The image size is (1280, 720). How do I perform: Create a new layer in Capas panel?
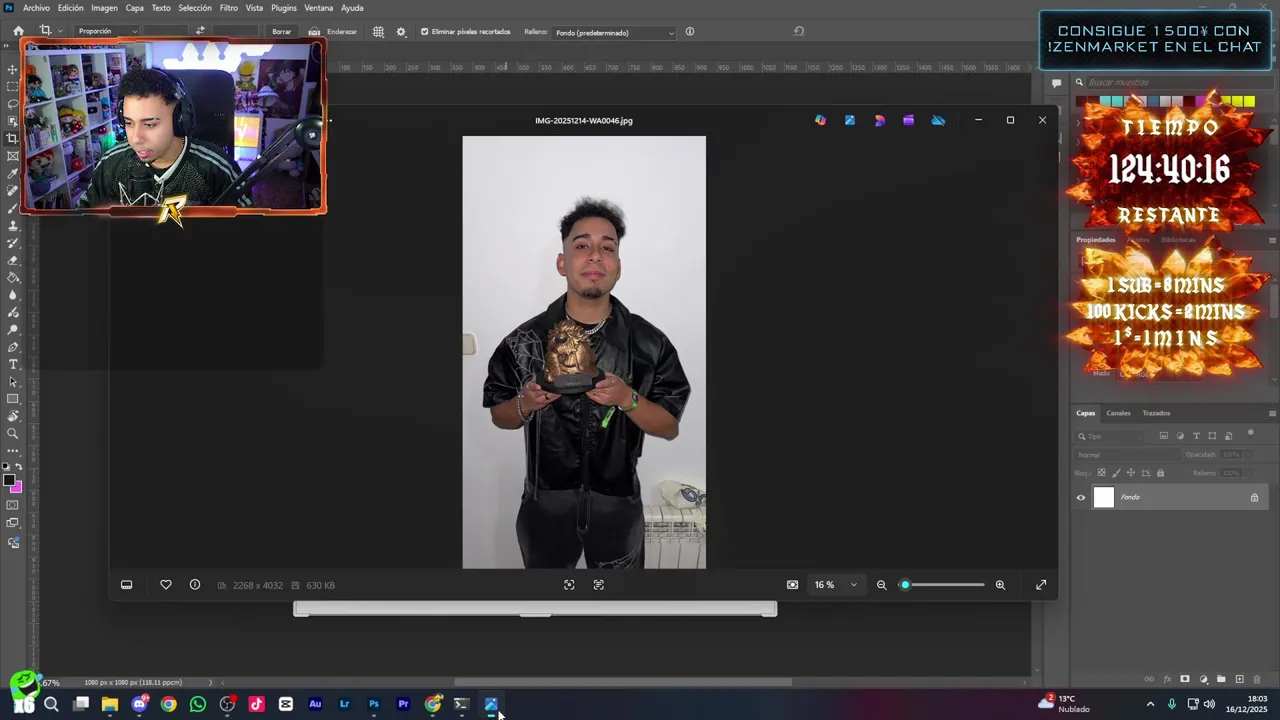click(1239, 679)
